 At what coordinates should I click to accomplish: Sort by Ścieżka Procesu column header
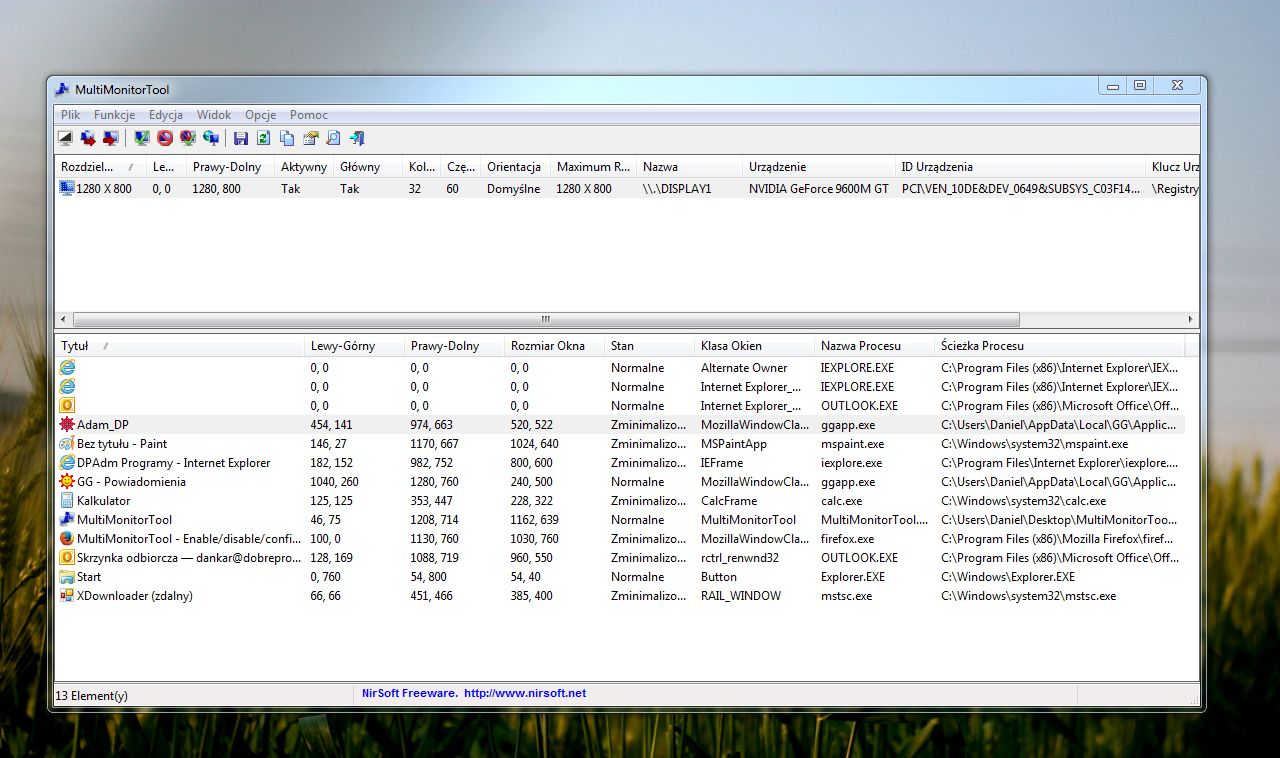click(1059, 346)
